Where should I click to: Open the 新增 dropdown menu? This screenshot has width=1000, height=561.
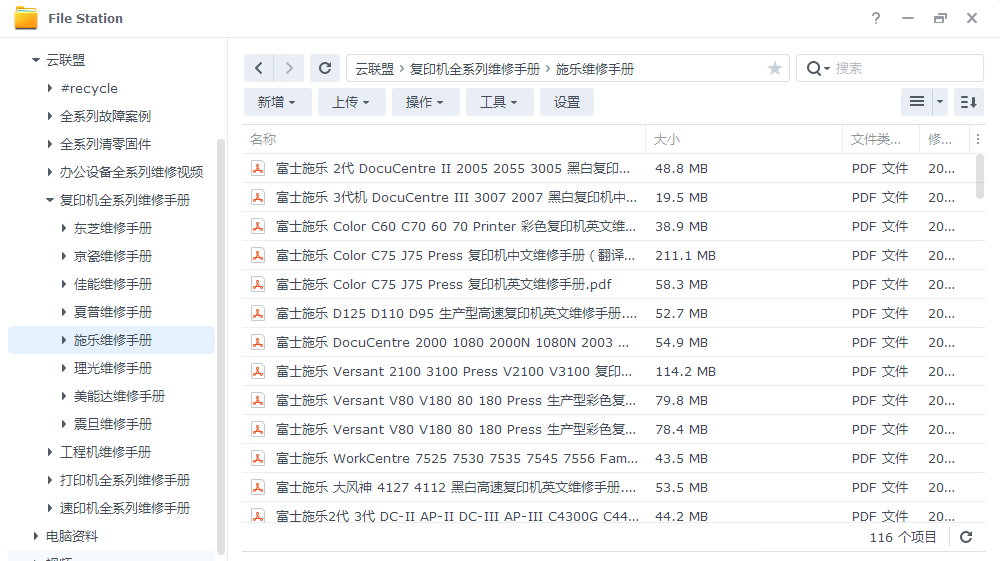pyautogui.click(x=277, y=102)
